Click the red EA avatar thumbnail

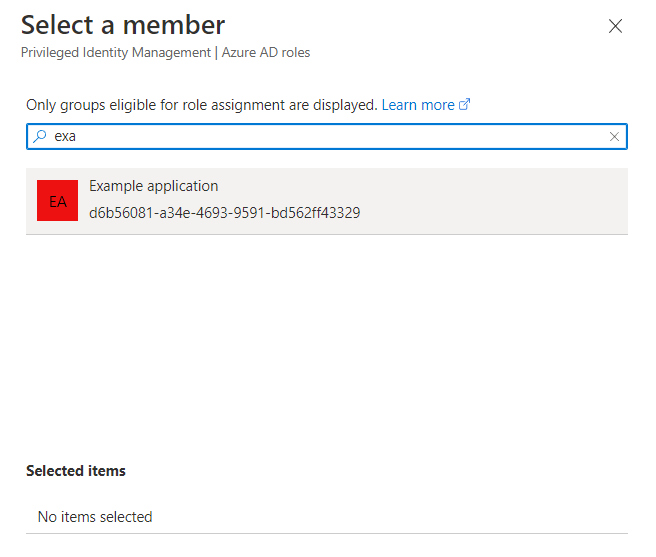click(x=57, y=200)
